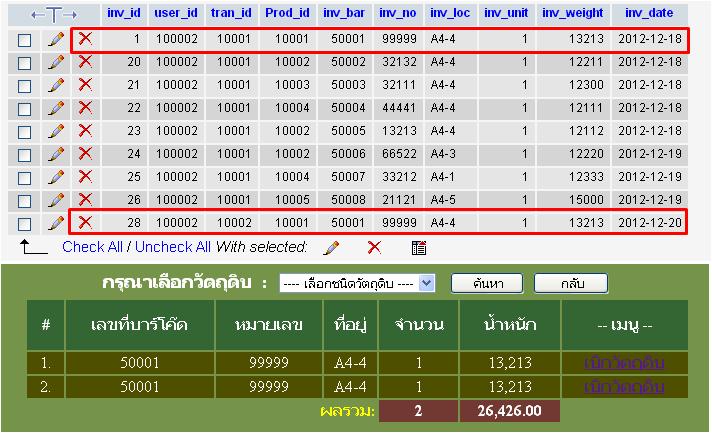The image size is (712, 433).
Task: Click inv_loc cell A4-3
Action: coord(443,154)
